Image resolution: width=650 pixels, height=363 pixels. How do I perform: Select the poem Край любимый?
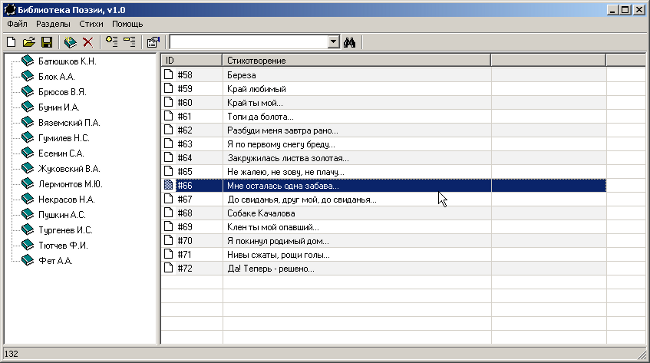257,89
